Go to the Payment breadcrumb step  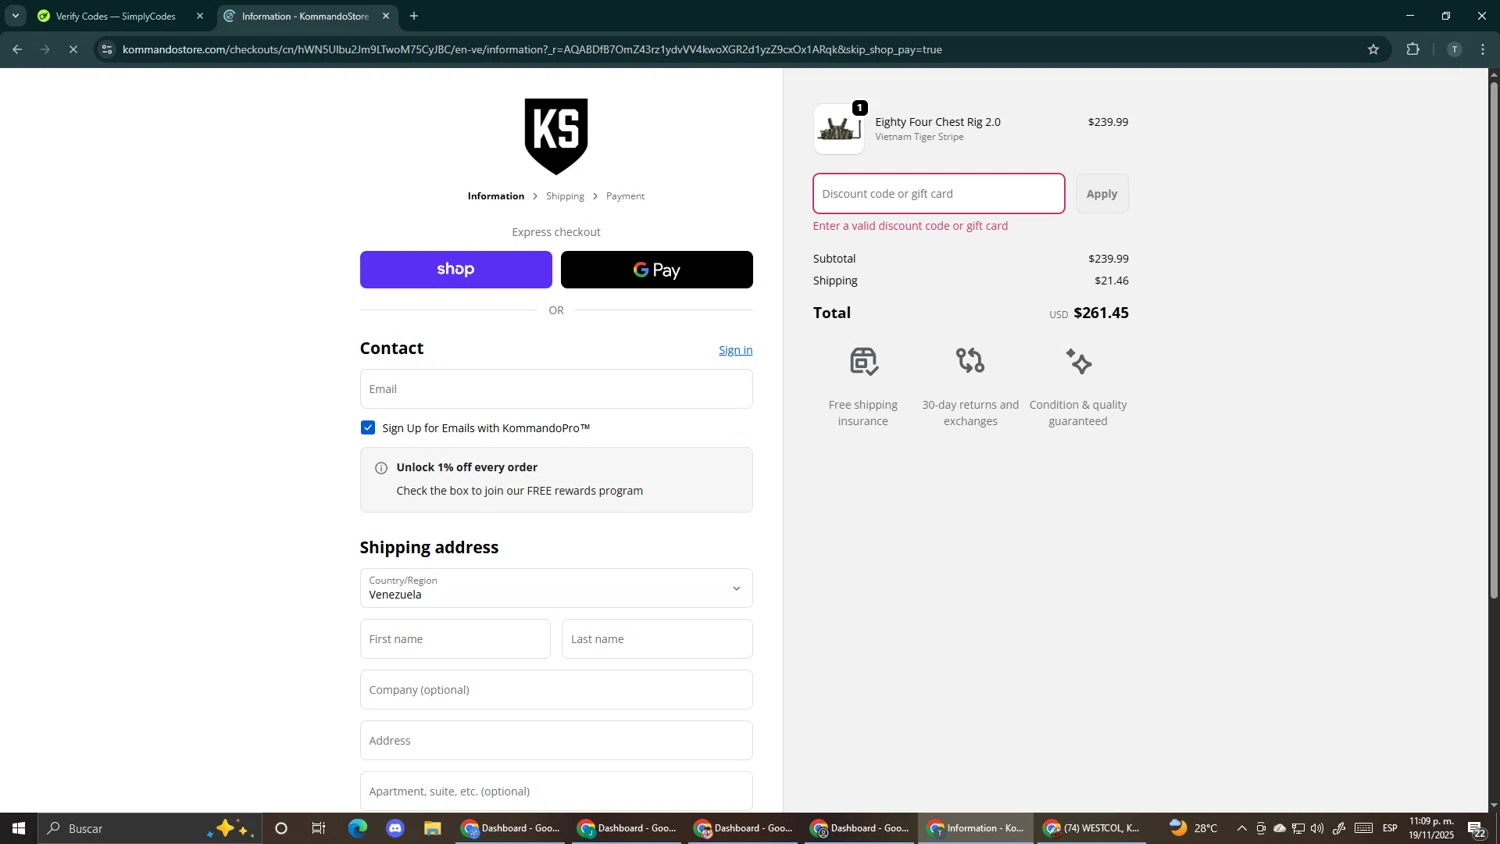625,196
